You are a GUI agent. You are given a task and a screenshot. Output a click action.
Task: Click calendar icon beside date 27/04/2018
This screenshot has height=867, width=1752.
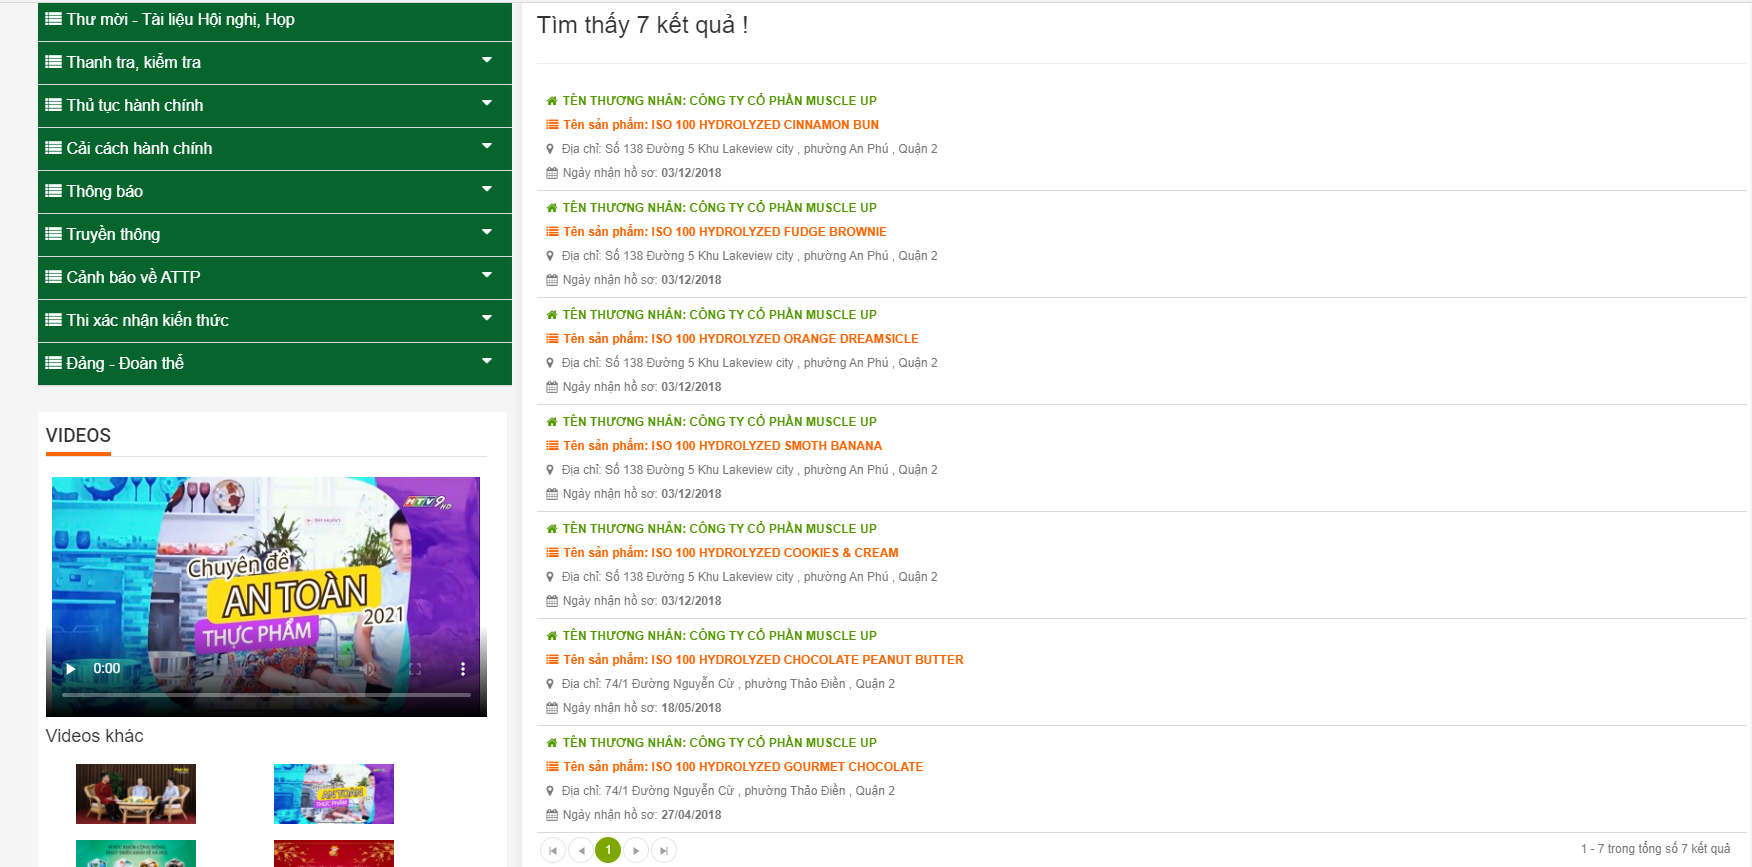click(x=552, y=815)
